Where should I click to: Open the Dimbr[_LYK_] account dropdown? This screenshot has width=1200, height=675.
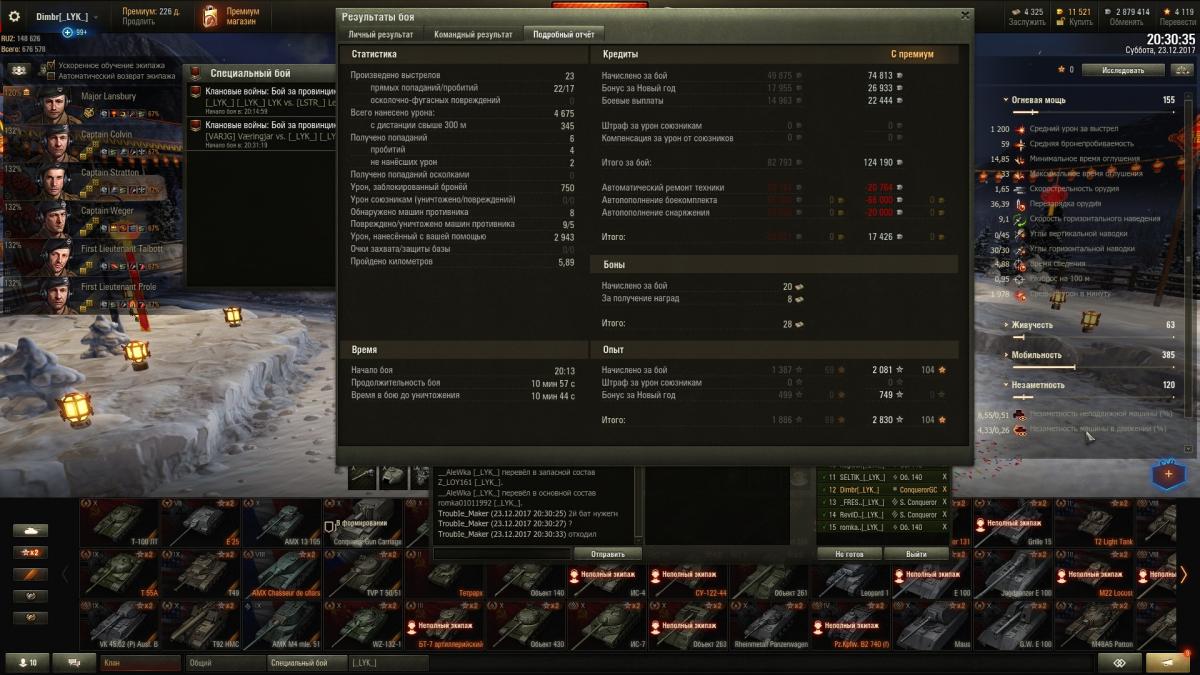[x=68, y=17]
